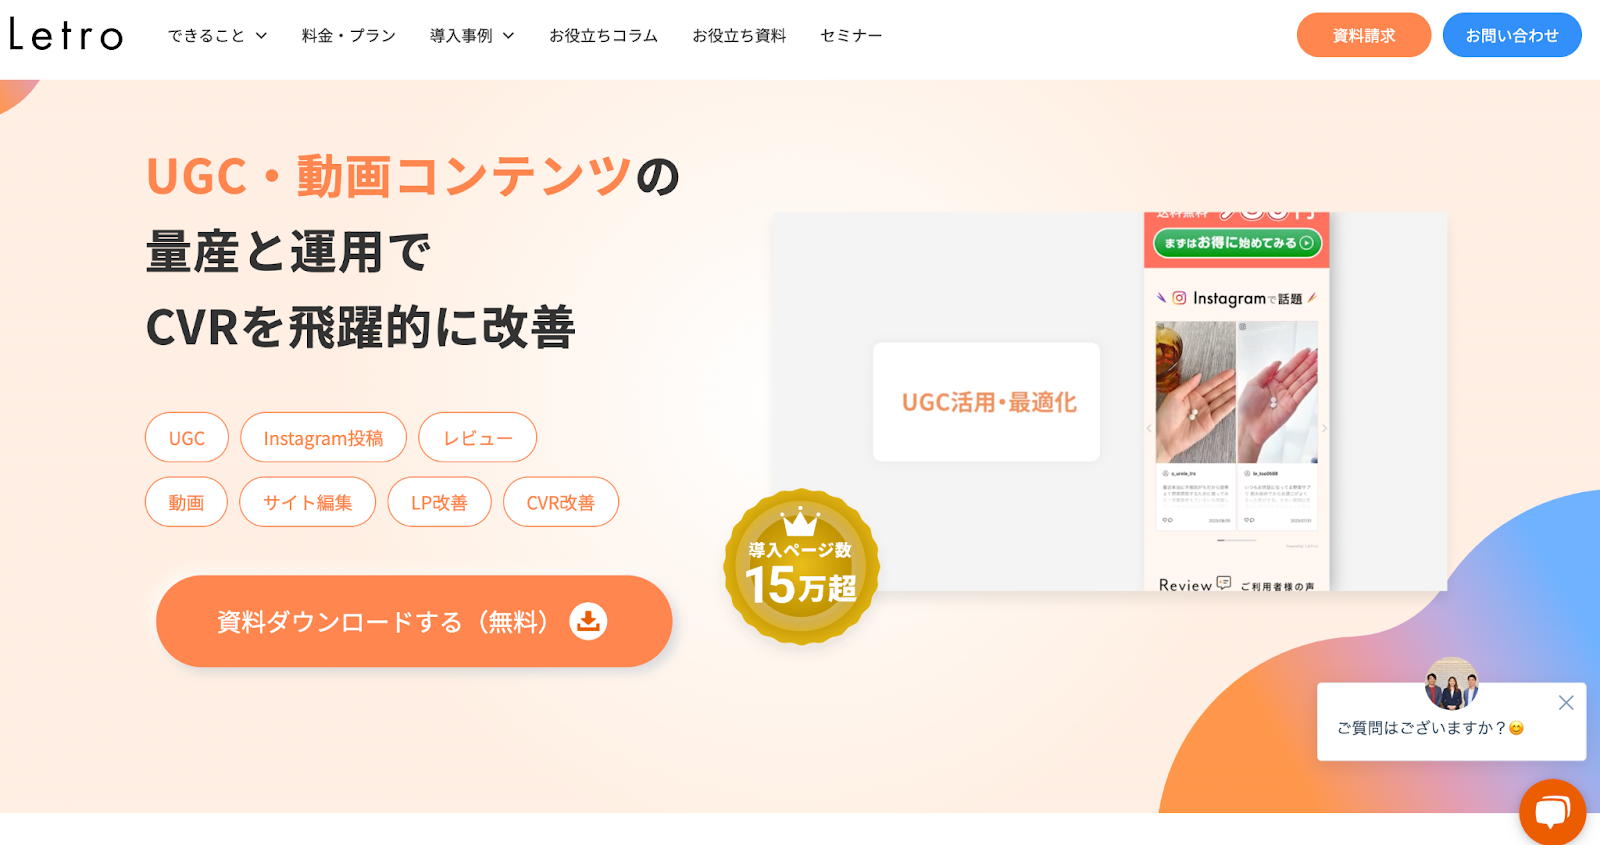Click 資料ダウンロードする（無料） button
Image resolution: width=1600 pixels, height=845 pixels.
[x=414, y=621]
